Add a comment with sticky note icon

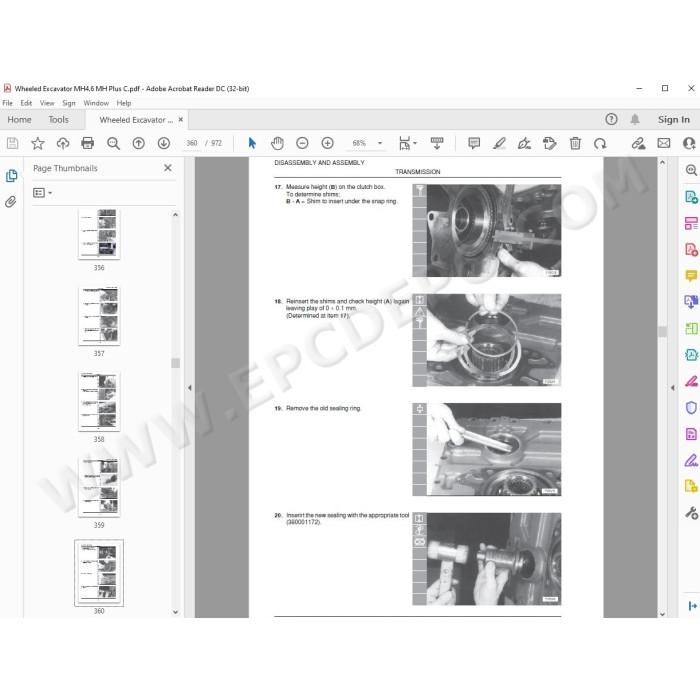coord(474,143)
